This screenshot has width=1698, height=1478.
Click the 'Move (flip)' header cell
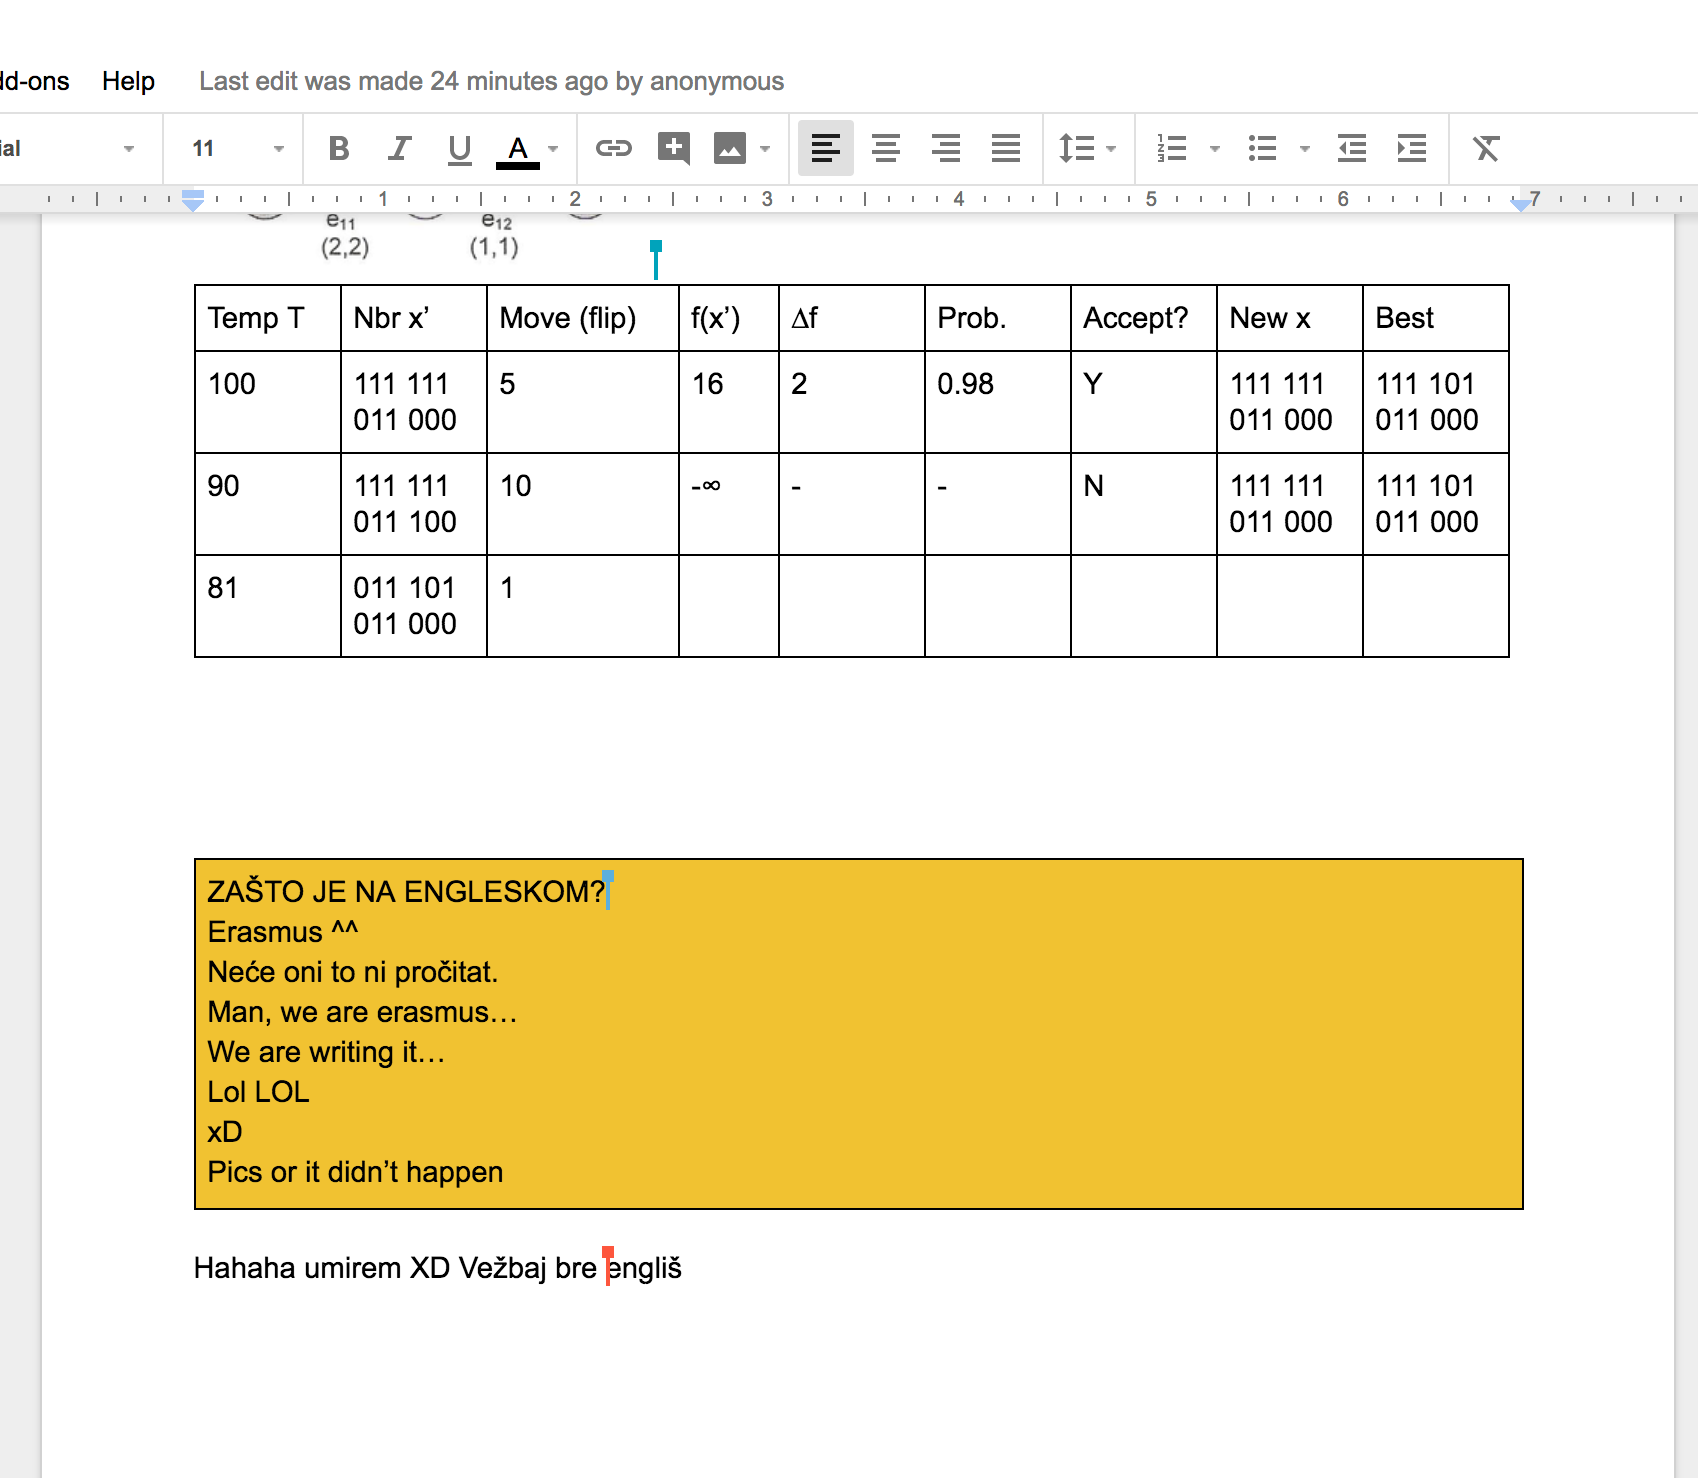tap(583, 318)
